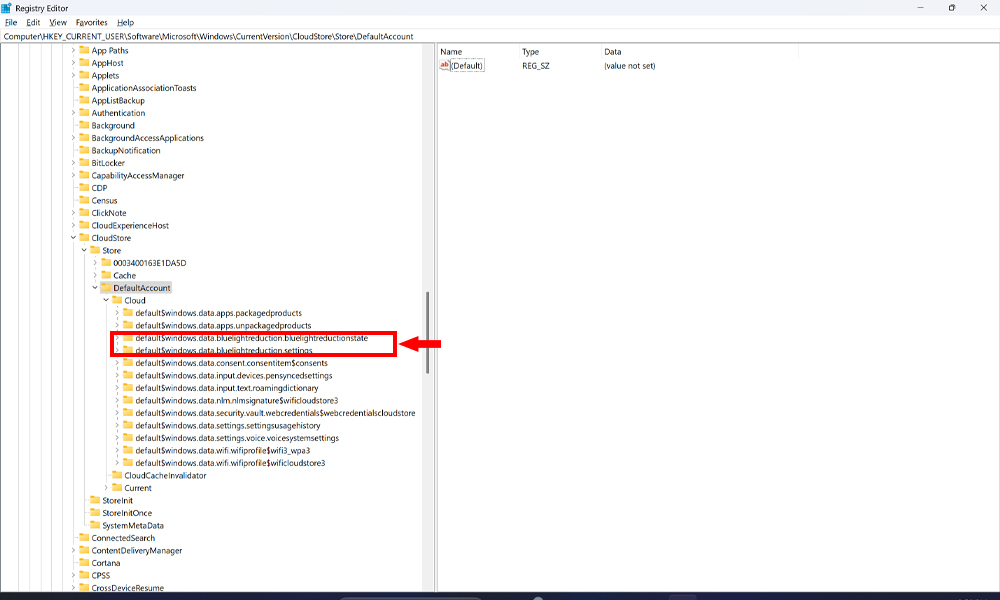Image resolution: width=1000 pixels, height=600 pixels.
Task: Click the Registry Editor app icon in title bar
Action: click(x=7, y=7)
